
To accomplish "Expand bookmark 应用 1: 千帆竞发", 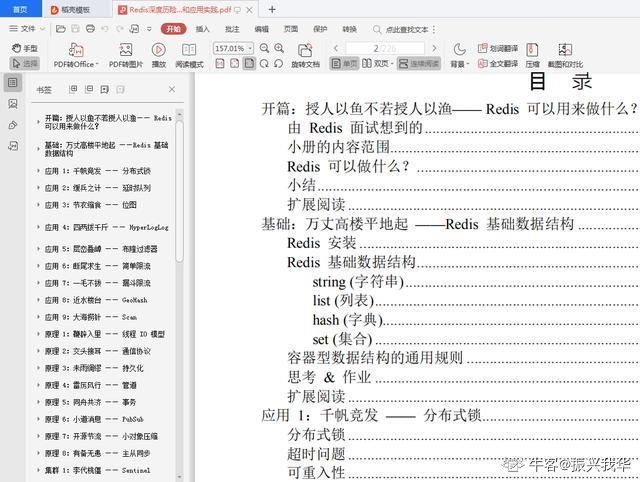I will point(38,171).
